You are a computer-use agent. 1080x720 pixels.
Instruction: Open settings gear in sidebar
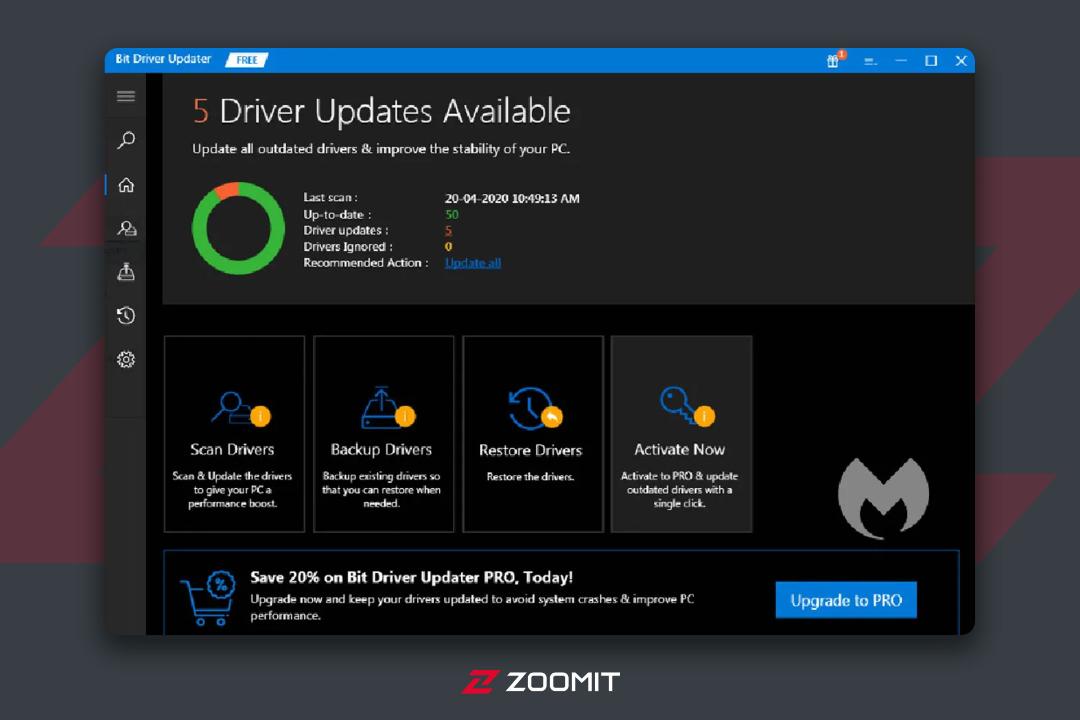point(125,359)
